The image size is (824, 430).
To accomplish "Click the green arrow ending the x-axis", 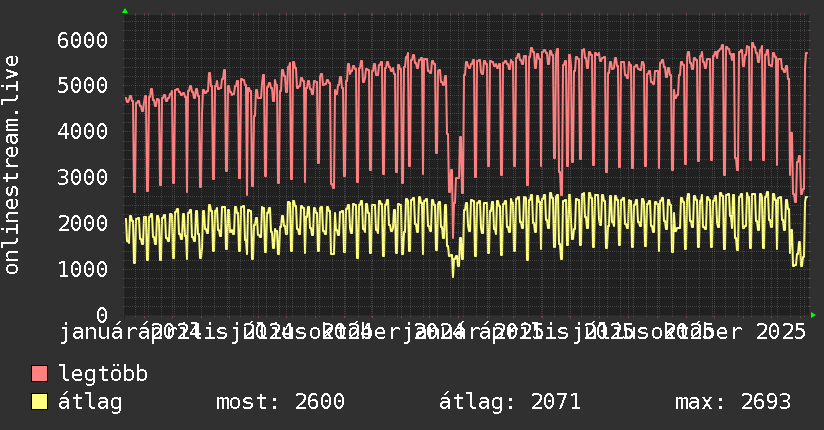I will click(813, 315).
